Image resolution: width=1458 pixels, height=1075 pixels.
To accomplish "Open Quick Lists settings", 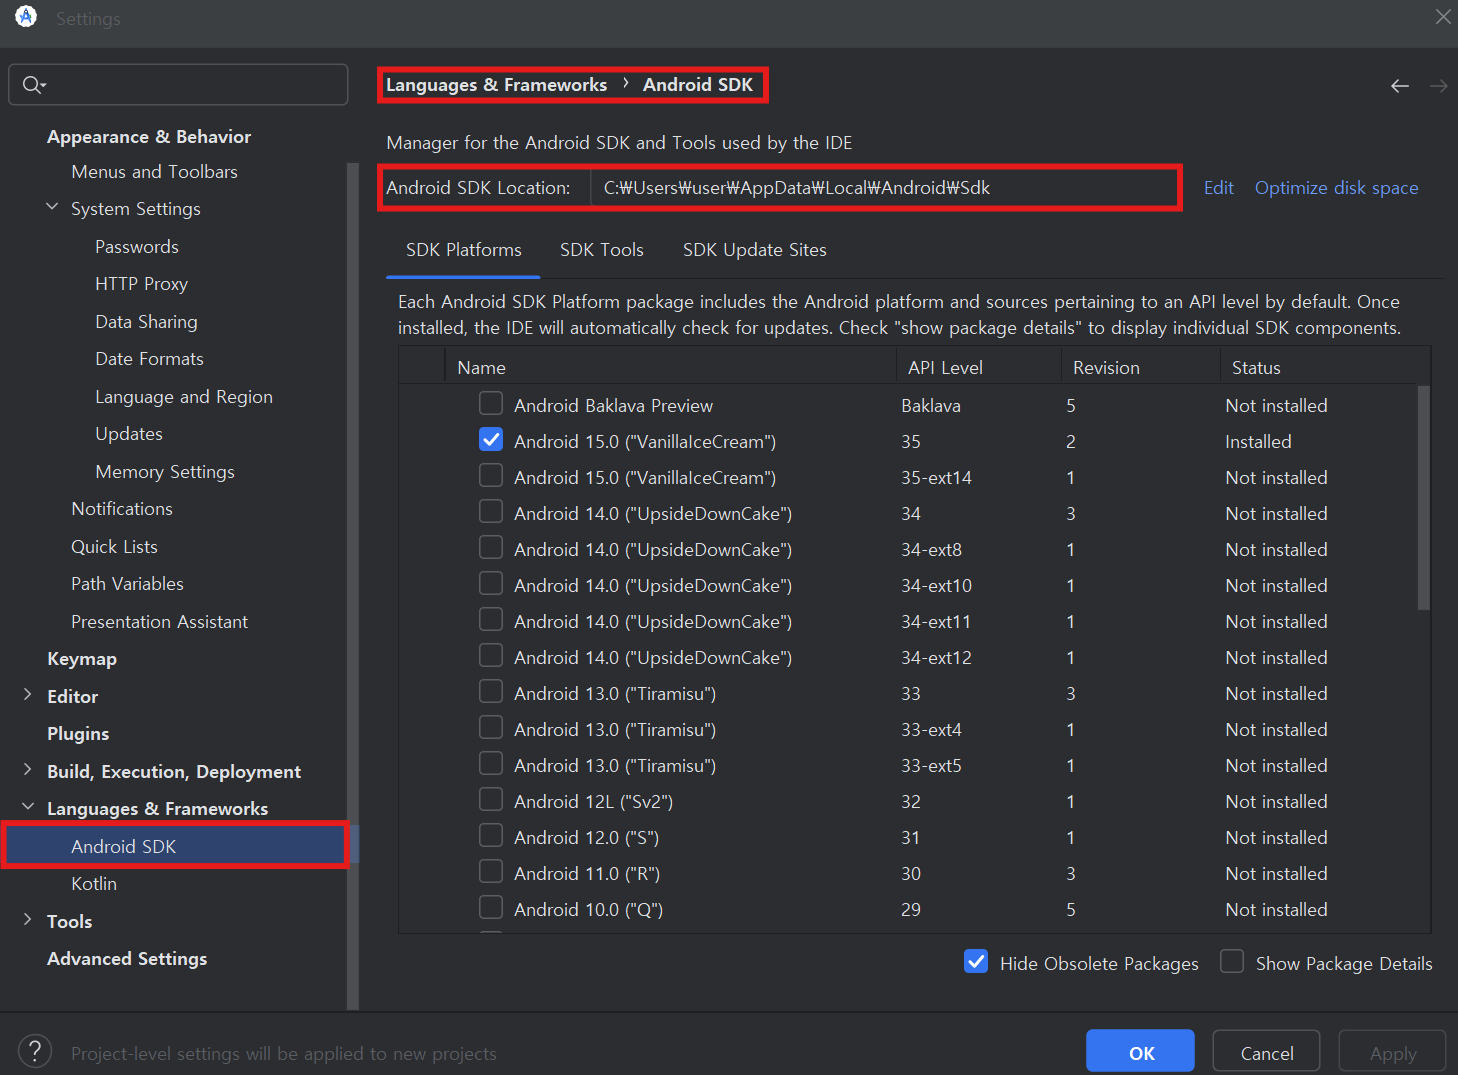I will click(114, 547).
